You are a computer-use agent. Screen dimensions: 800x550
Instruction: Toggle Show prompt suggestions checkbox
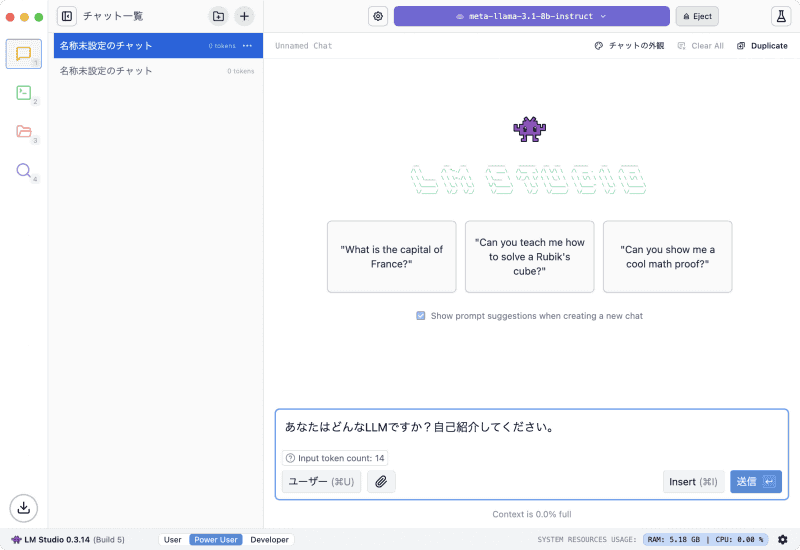(421, 316)
